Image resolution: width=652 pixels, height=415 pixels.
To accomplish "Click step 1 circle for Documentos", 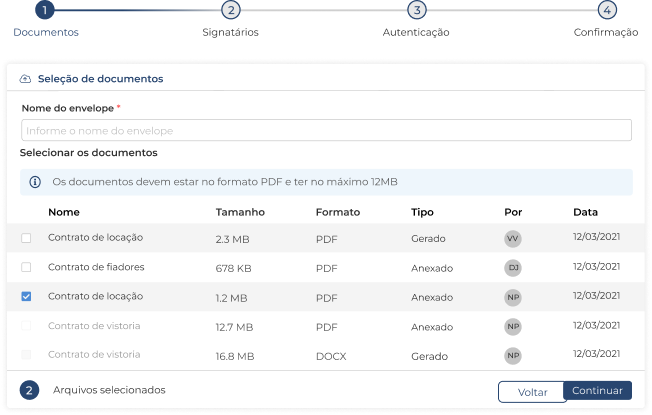I will pyautogui.click(x=44, y=10).
